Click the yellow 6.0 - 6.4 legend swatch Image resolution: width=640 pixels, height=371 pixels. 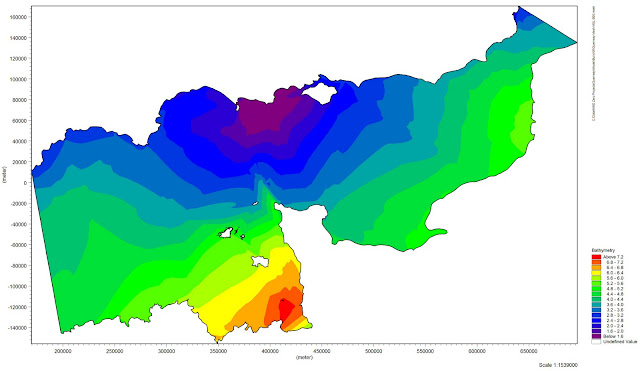point(596,273)
